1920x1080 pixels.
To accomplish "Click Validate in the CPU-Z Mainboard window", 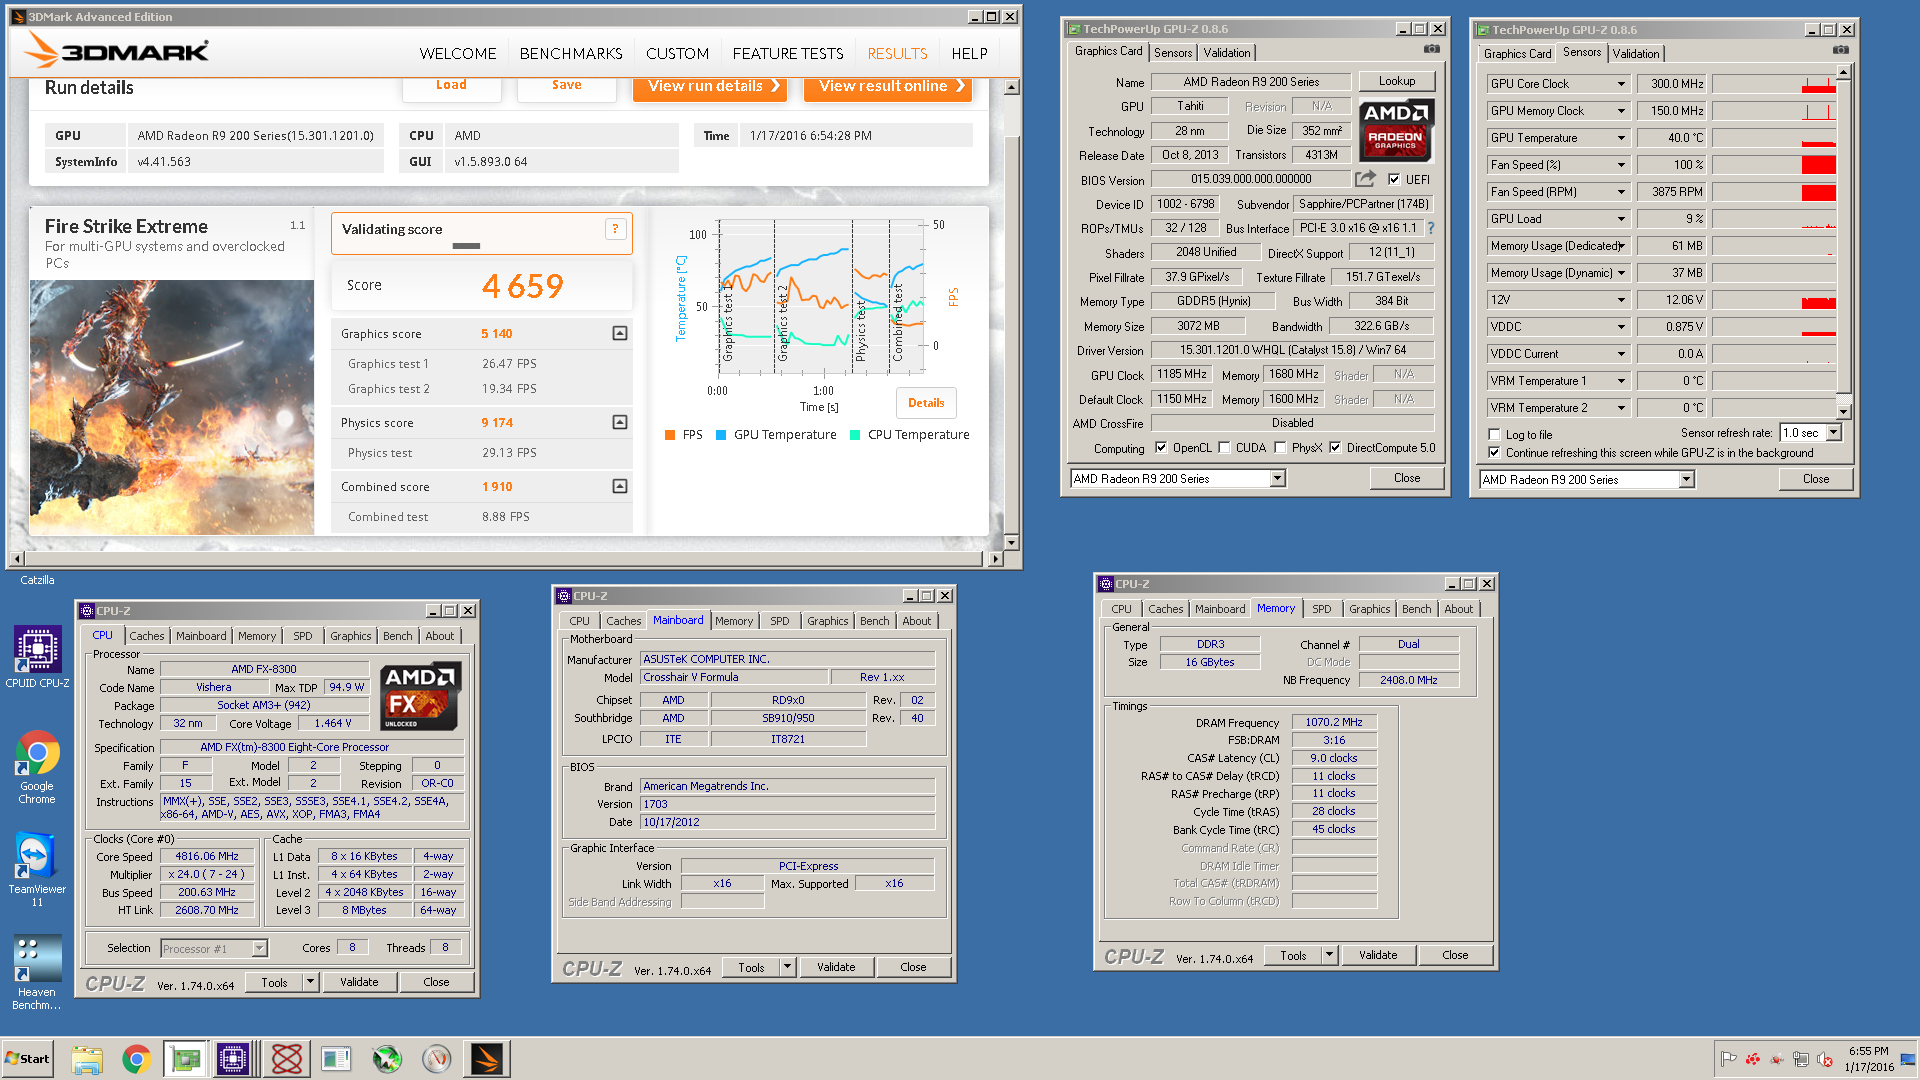I will 836,967.
